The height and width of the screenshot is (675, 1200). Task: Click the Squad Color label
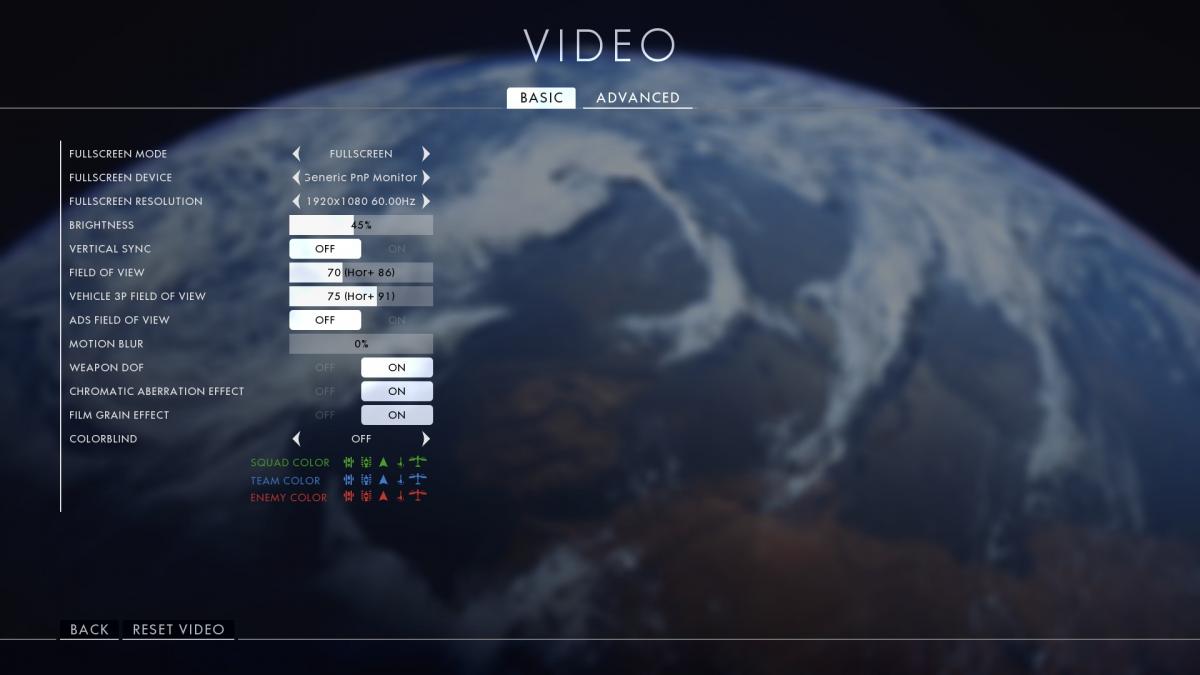[290, 463]
